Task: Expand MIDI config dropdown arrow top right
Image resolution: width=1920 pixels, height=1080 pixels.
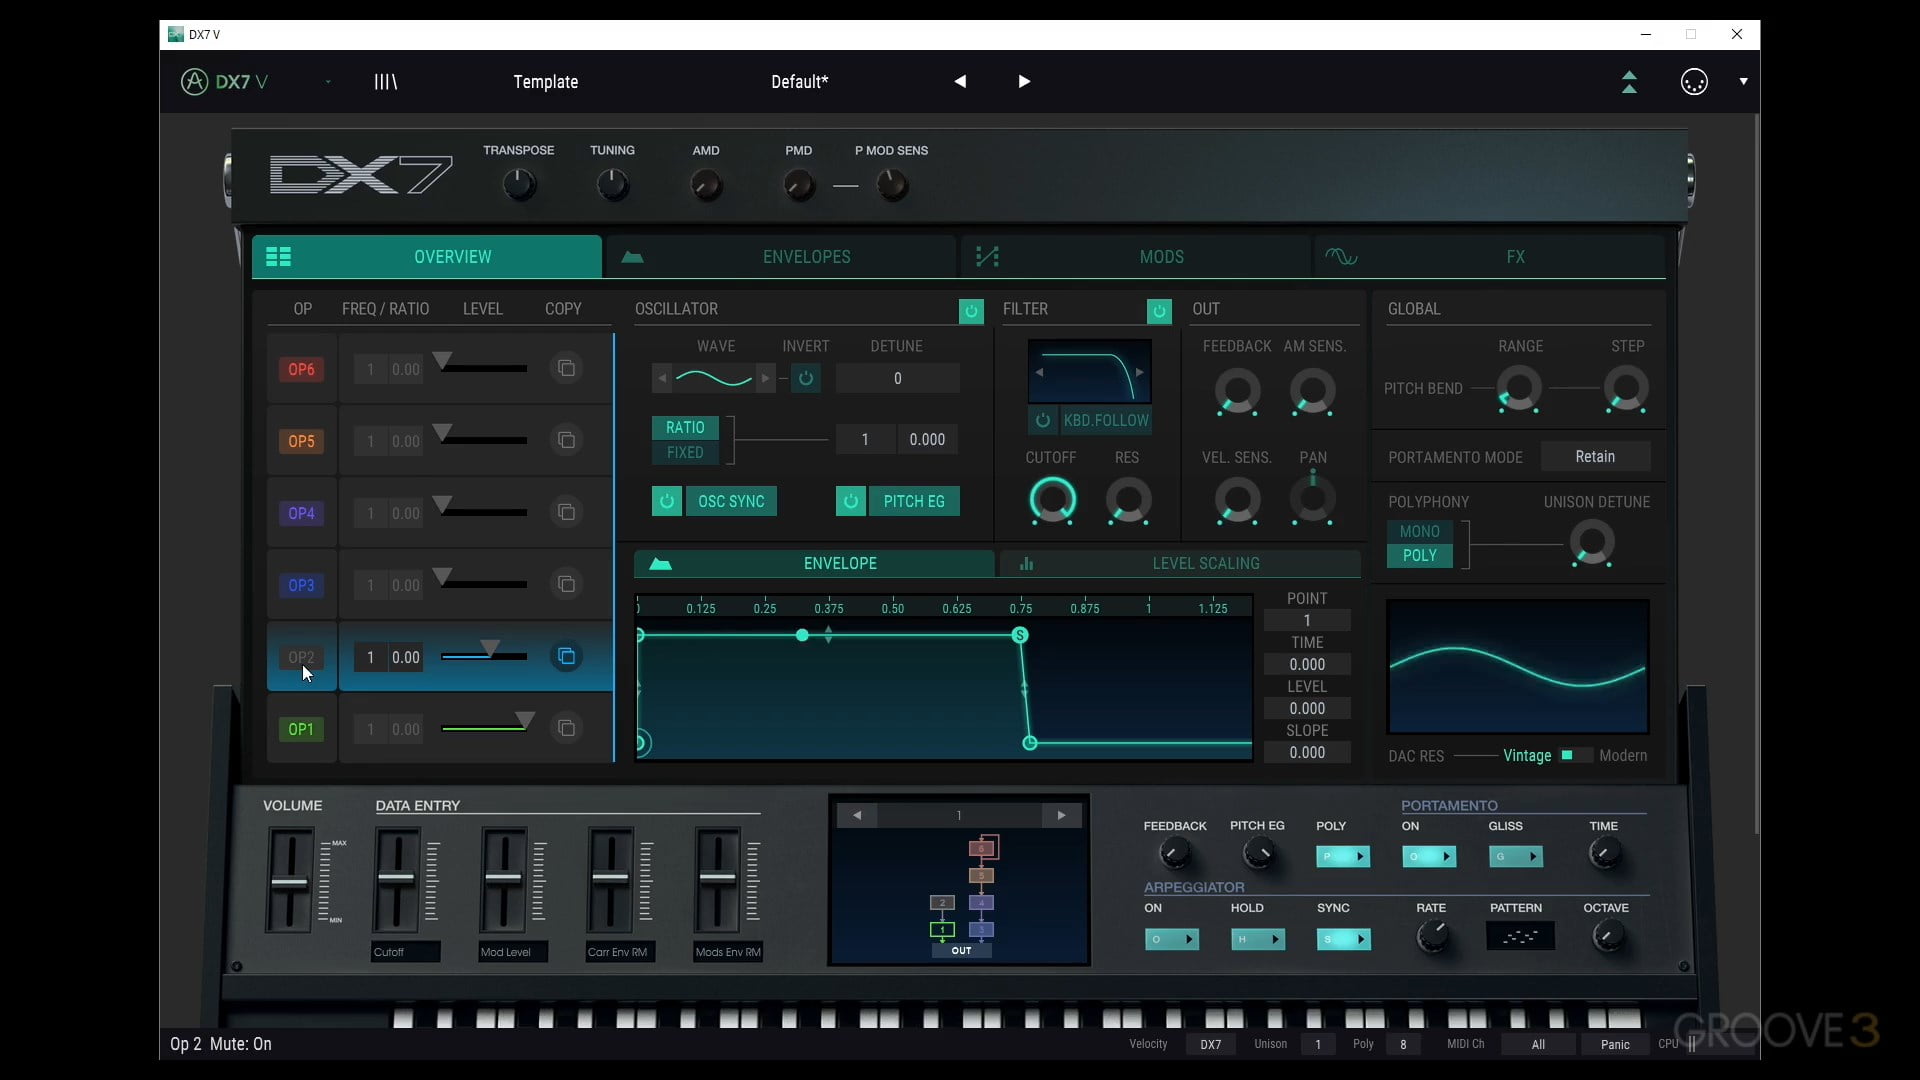Action: tap(1743, 82)
